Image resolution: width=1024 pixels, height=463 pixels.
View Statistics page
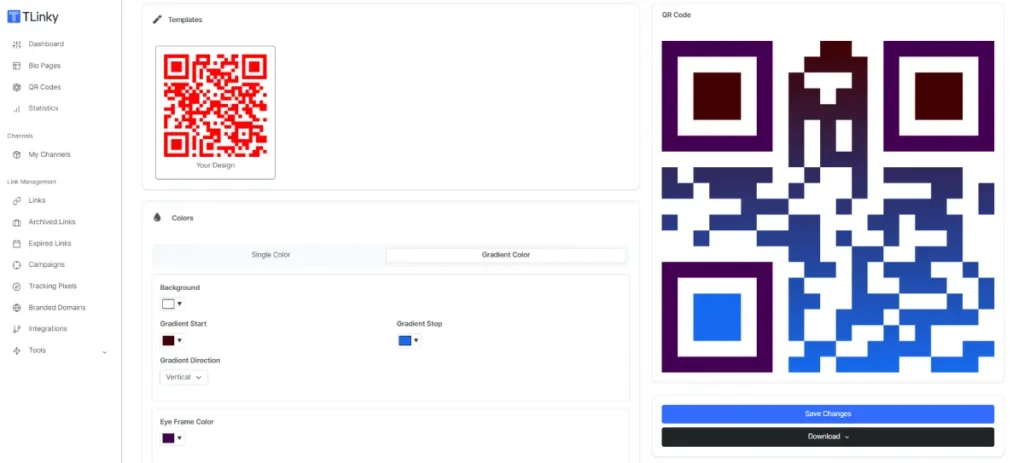tap(43, 108)
